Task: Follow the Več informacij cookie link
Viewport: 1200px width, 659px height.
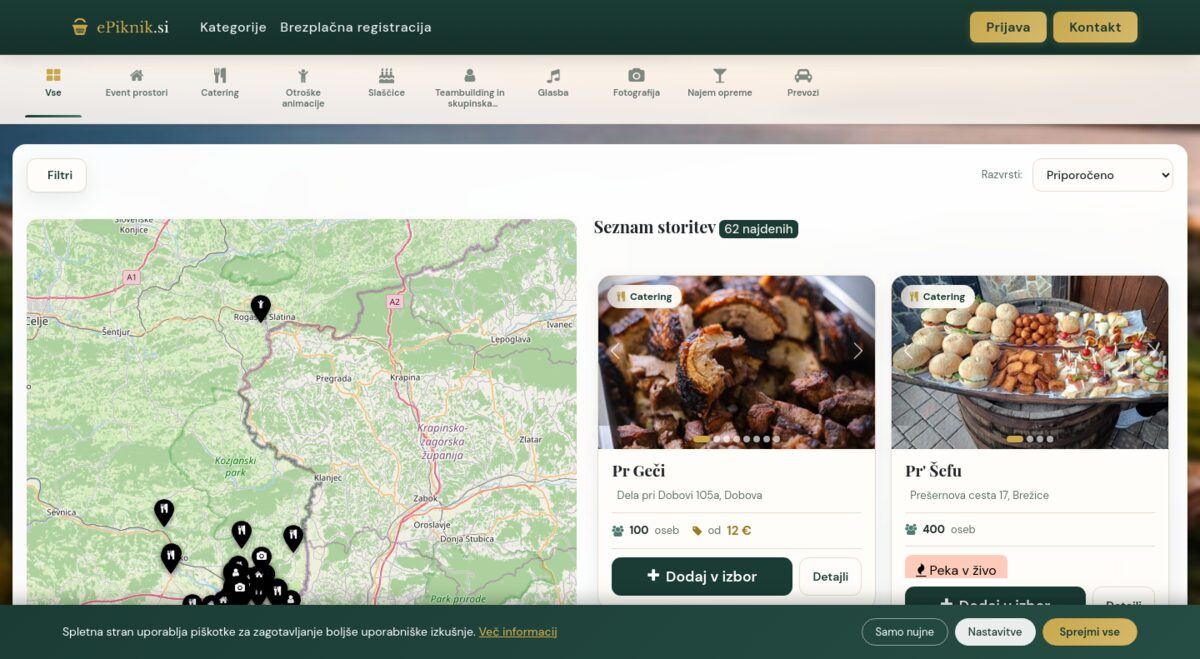Action: pos(518,632)
